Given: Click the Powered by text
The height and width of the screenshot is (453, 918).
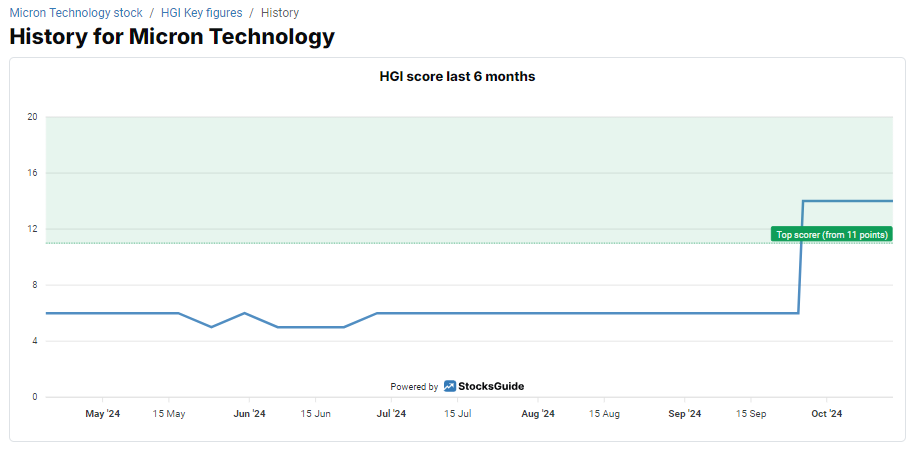Looking at the screenshot, I should [x=414, y=387].
